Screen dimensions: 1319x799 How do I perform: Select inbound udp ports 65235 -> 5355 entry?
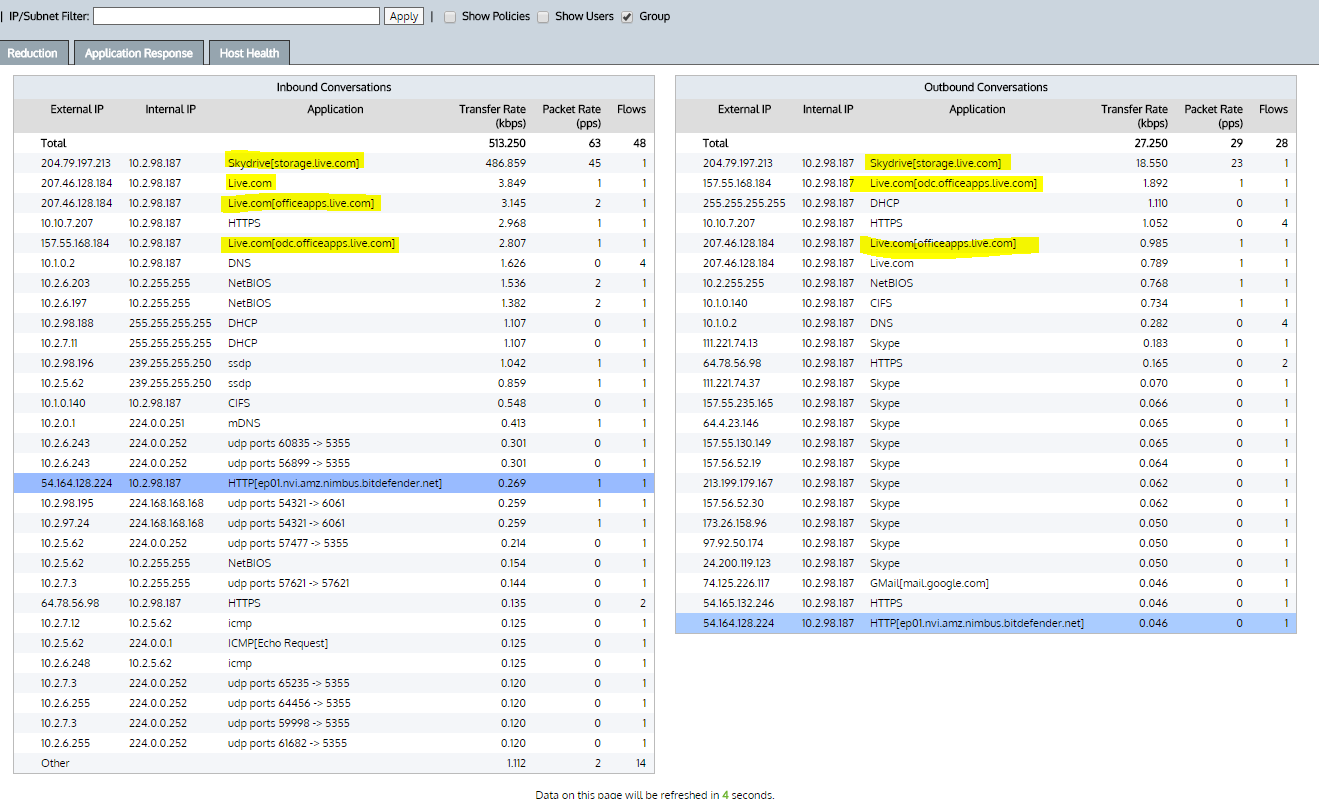pos(289,683)
